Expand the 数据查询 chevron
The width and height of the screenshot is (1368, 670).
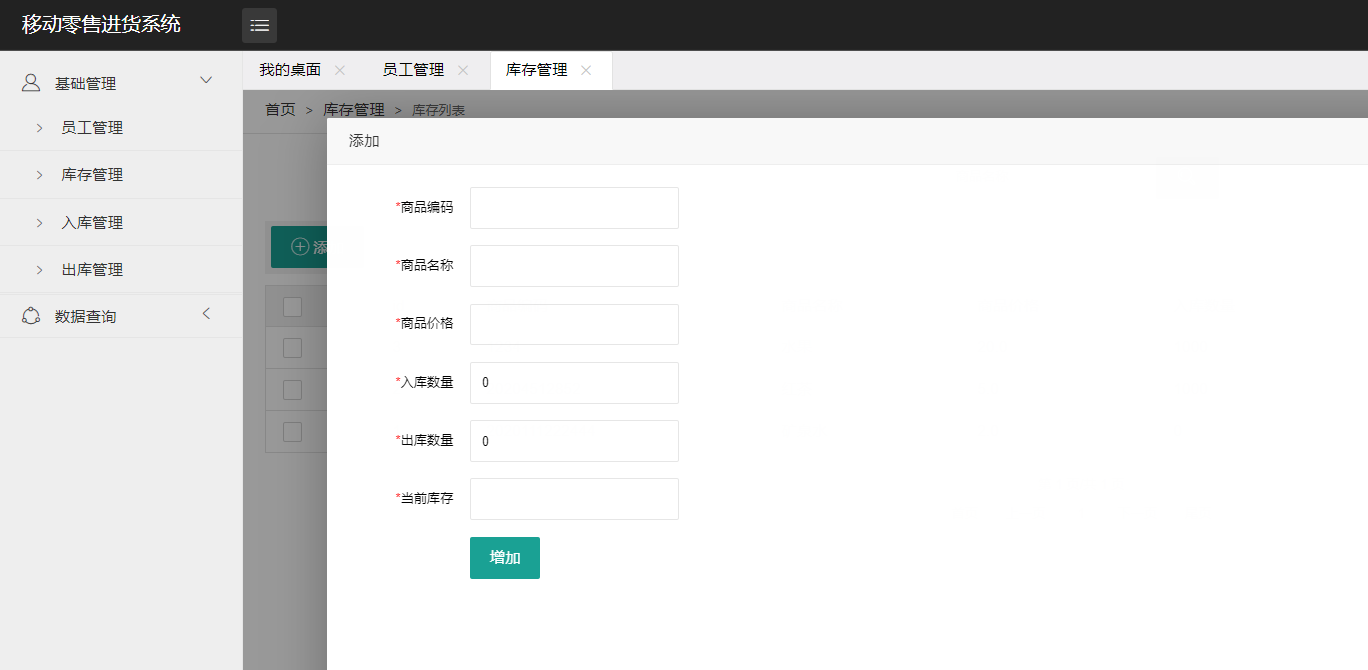[x=206, y=314]
